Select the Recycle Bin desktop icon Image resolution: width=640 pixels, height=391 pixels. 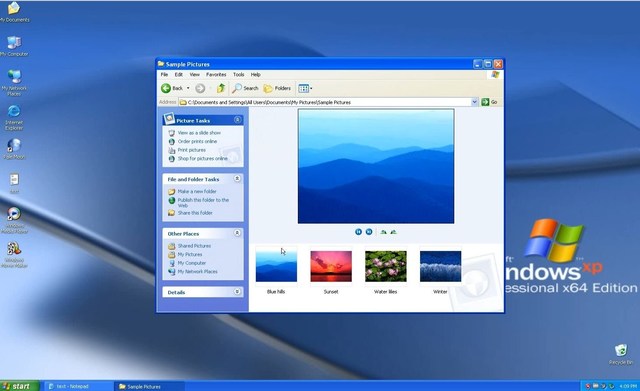tap(621, 355)
